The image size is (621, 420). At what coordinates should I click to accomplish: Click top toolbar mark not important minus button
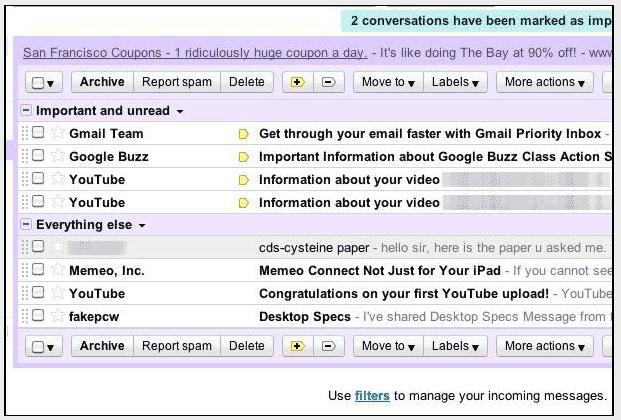click(x=328, y=82)
